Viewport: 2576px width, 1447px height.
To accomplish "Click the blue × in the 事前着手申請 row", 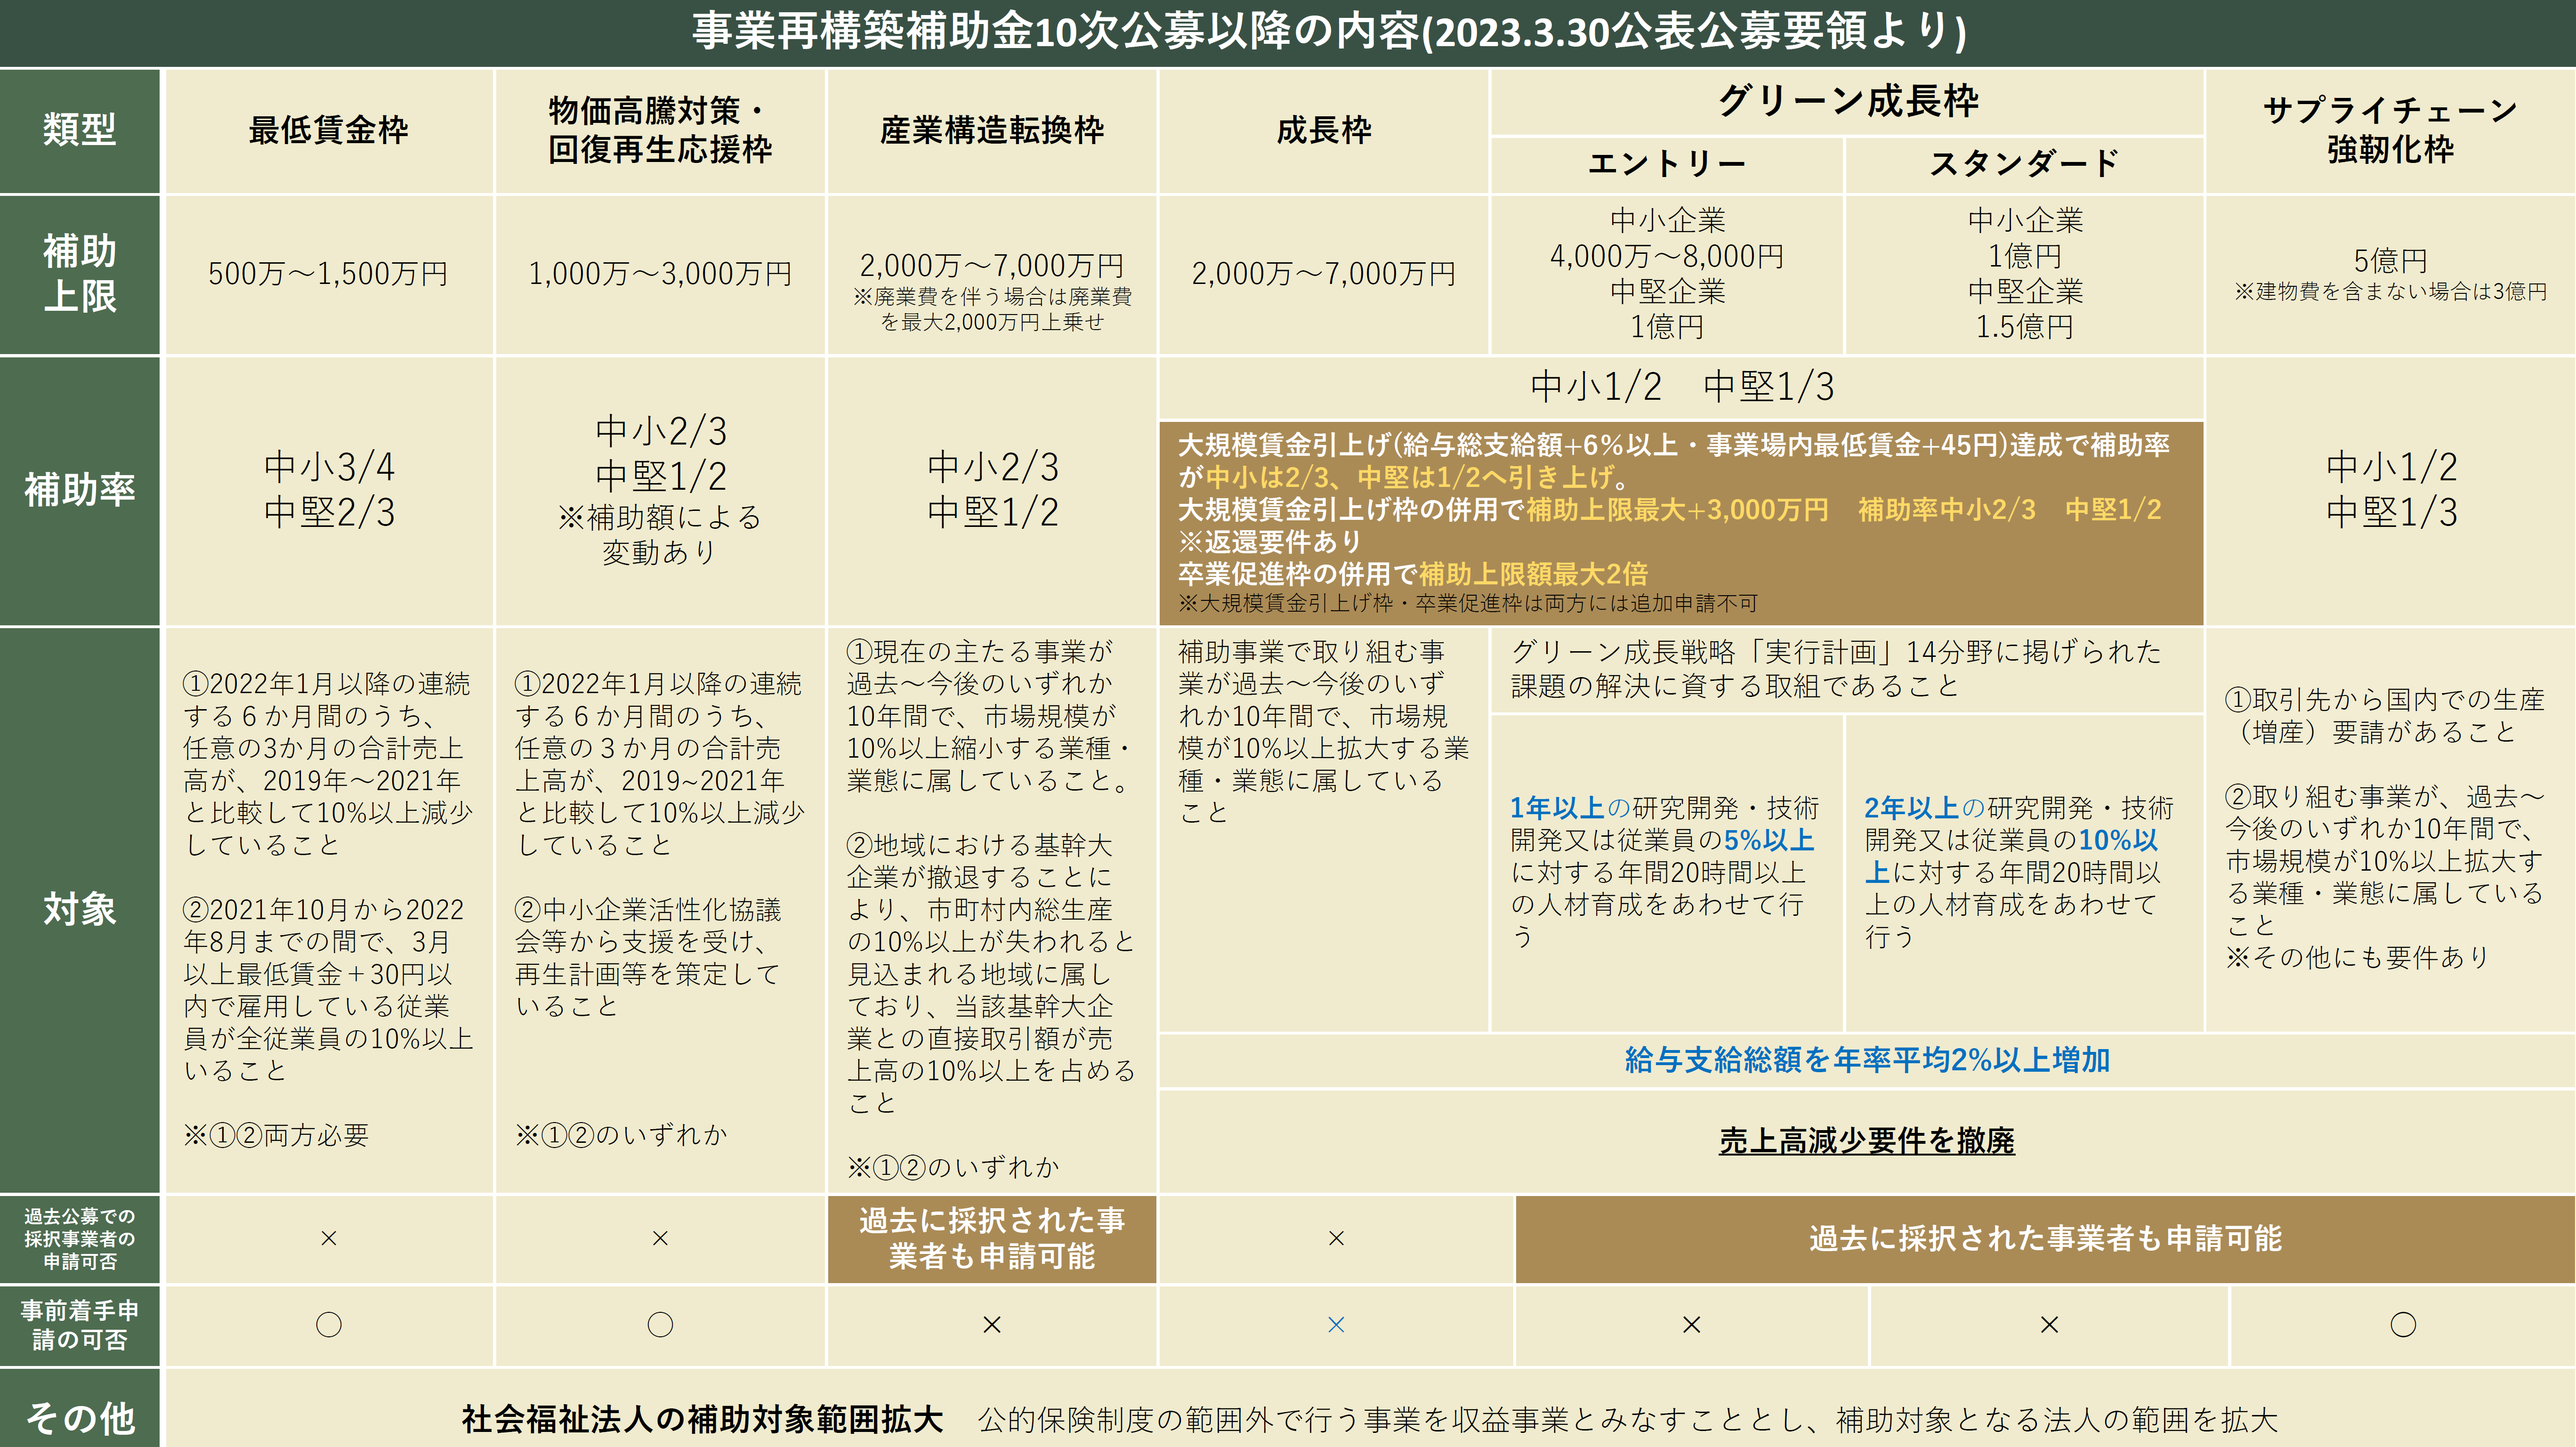I will tap(1336, 1325).
